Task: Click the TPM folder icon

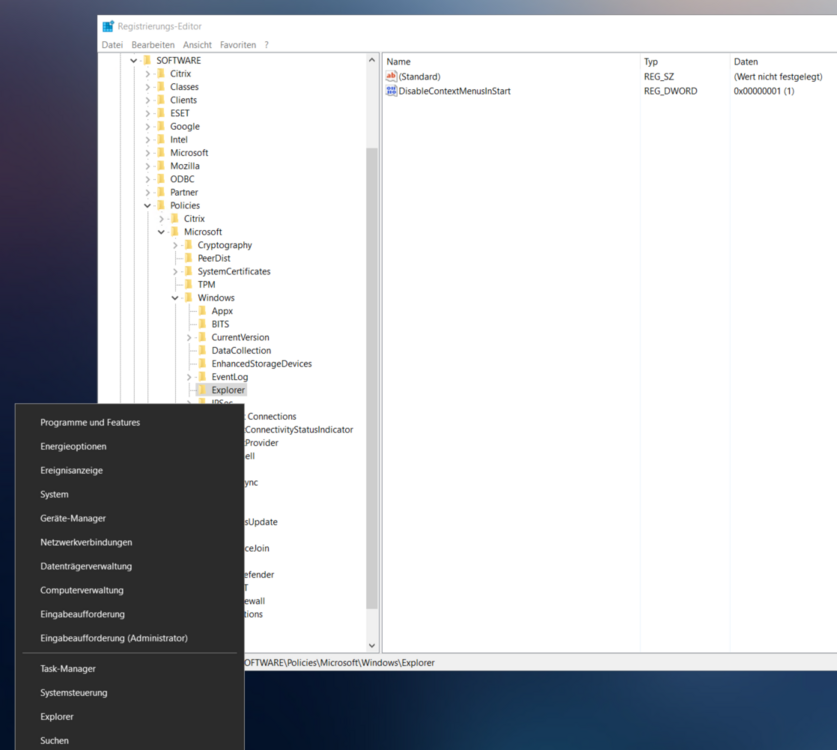Action: pos(189,284)
